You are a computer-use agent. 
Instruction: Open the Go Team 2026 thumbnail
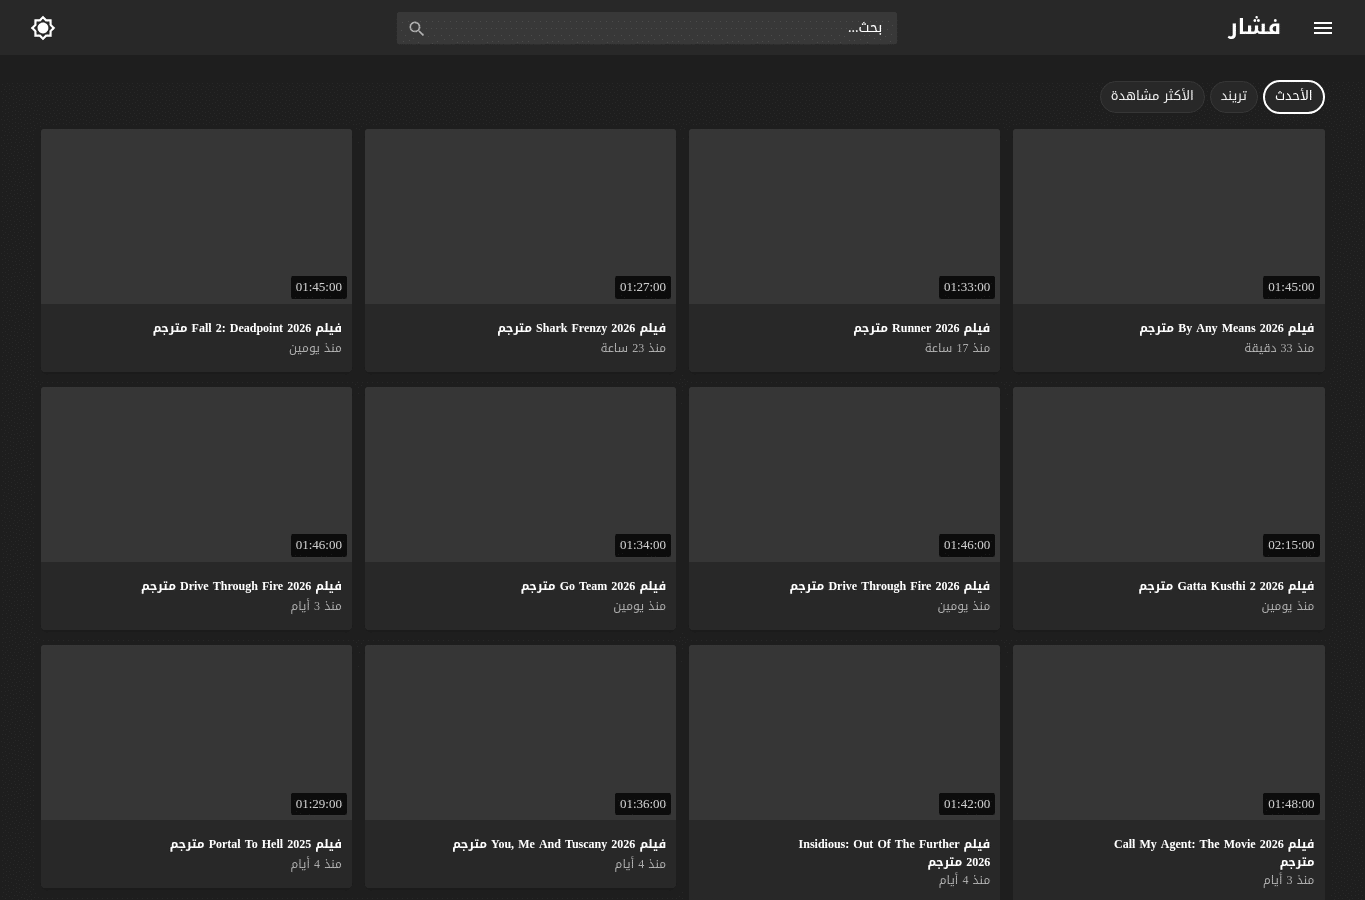[520, 474]
